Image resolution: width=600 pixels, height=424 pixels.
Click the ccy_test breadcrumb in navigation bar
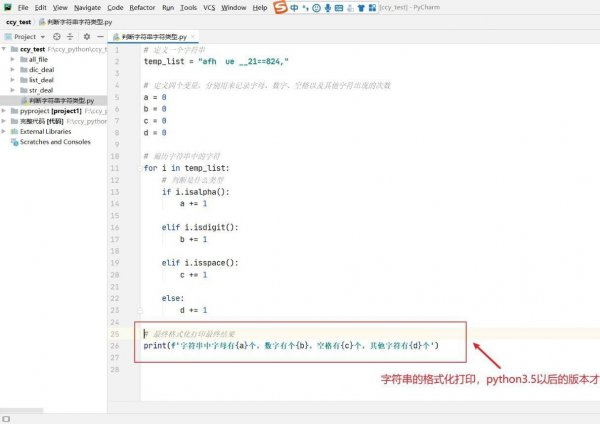[x=18, y=22]
